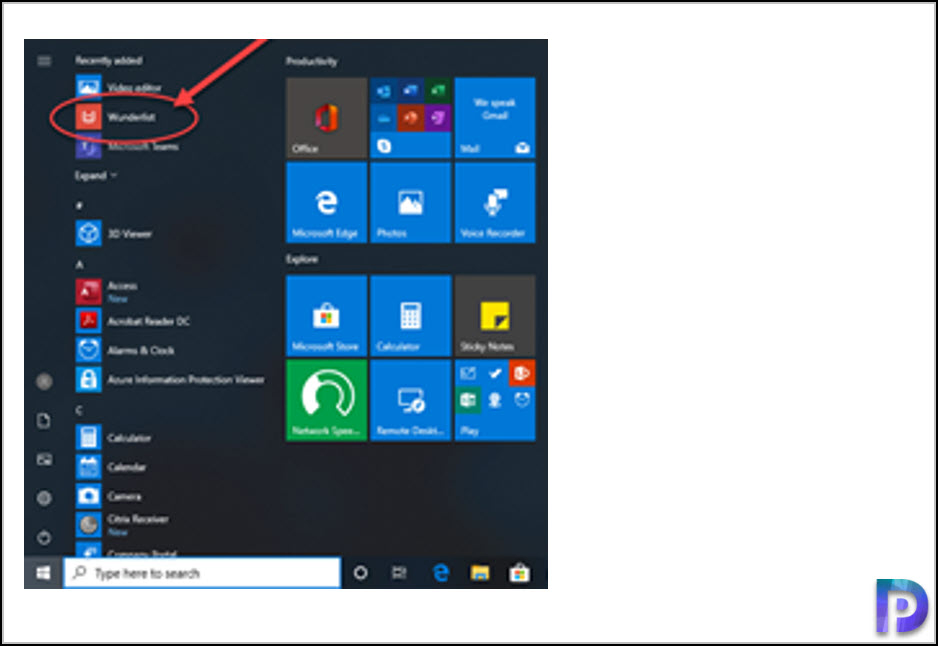Launch the Network Speed Test tile
The height and width of the screenshot is (646, 938).
click(x=327, y=400)
